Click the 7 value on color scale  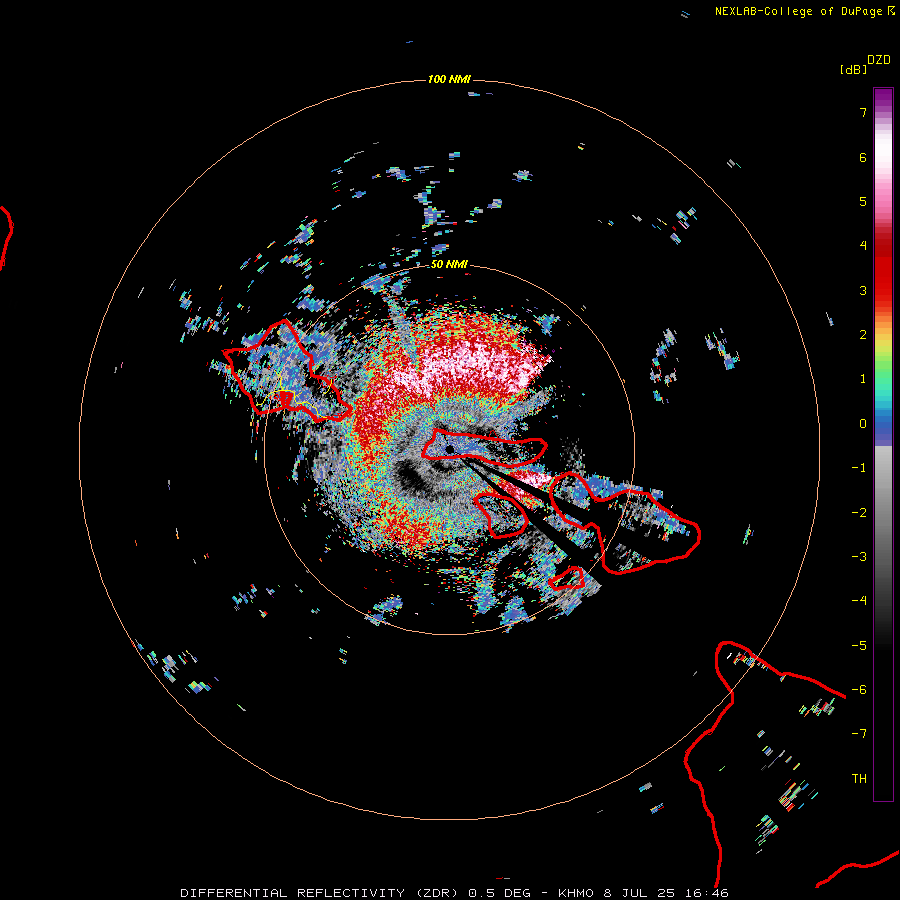pos(863,112)
